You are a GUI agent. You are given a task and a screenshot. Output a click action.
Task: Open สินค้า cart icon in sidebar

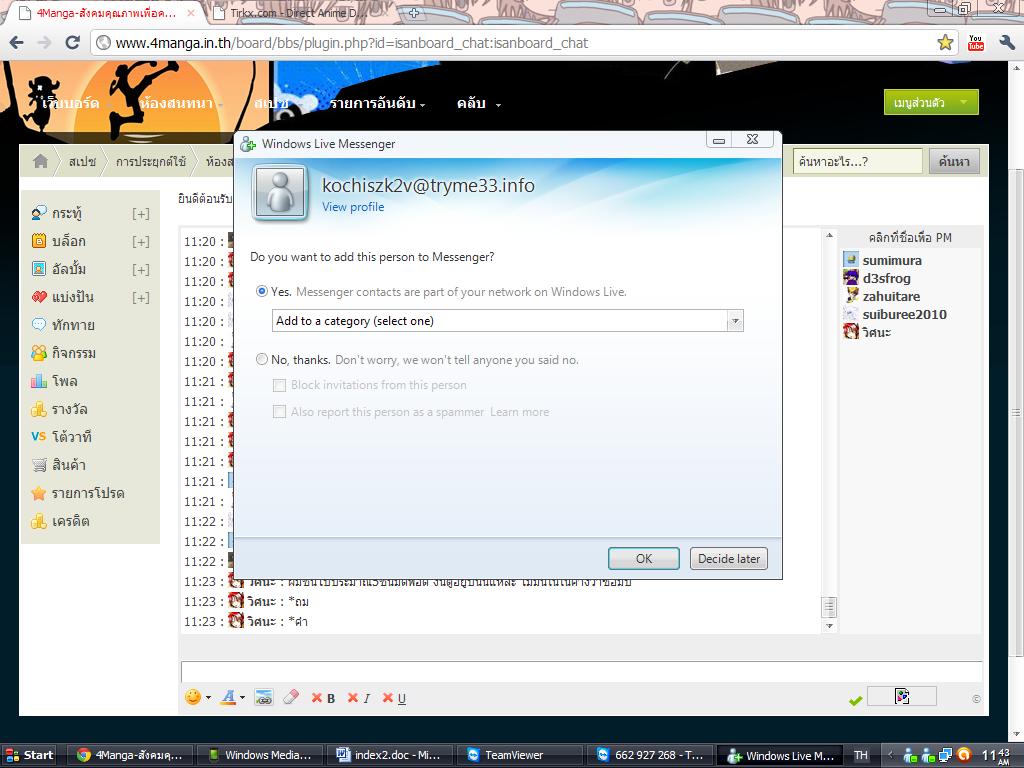[x=39, y=465]
